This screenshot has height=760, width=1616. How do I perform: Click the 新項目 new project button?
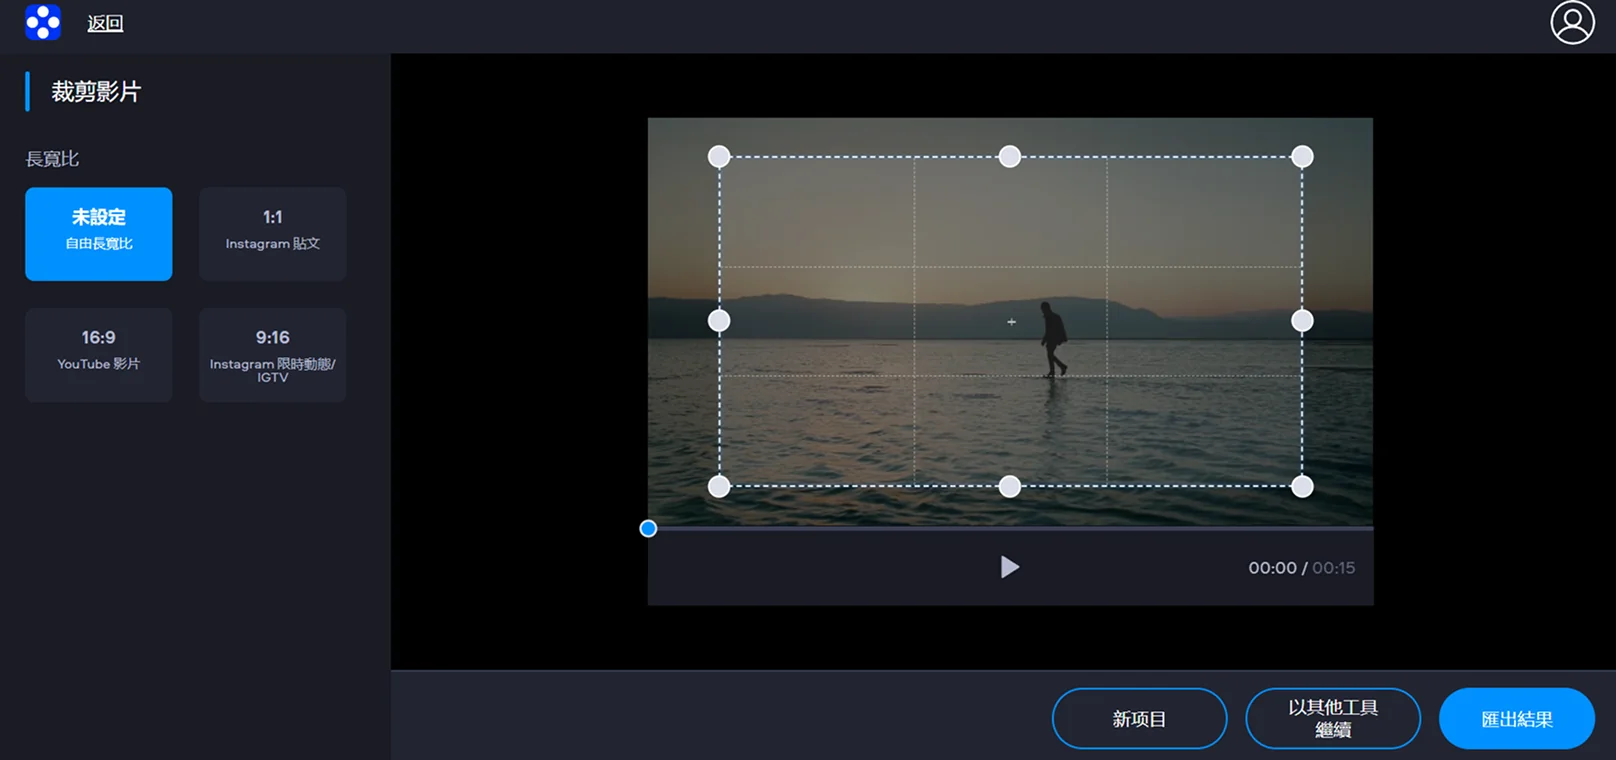[1139, 718]
